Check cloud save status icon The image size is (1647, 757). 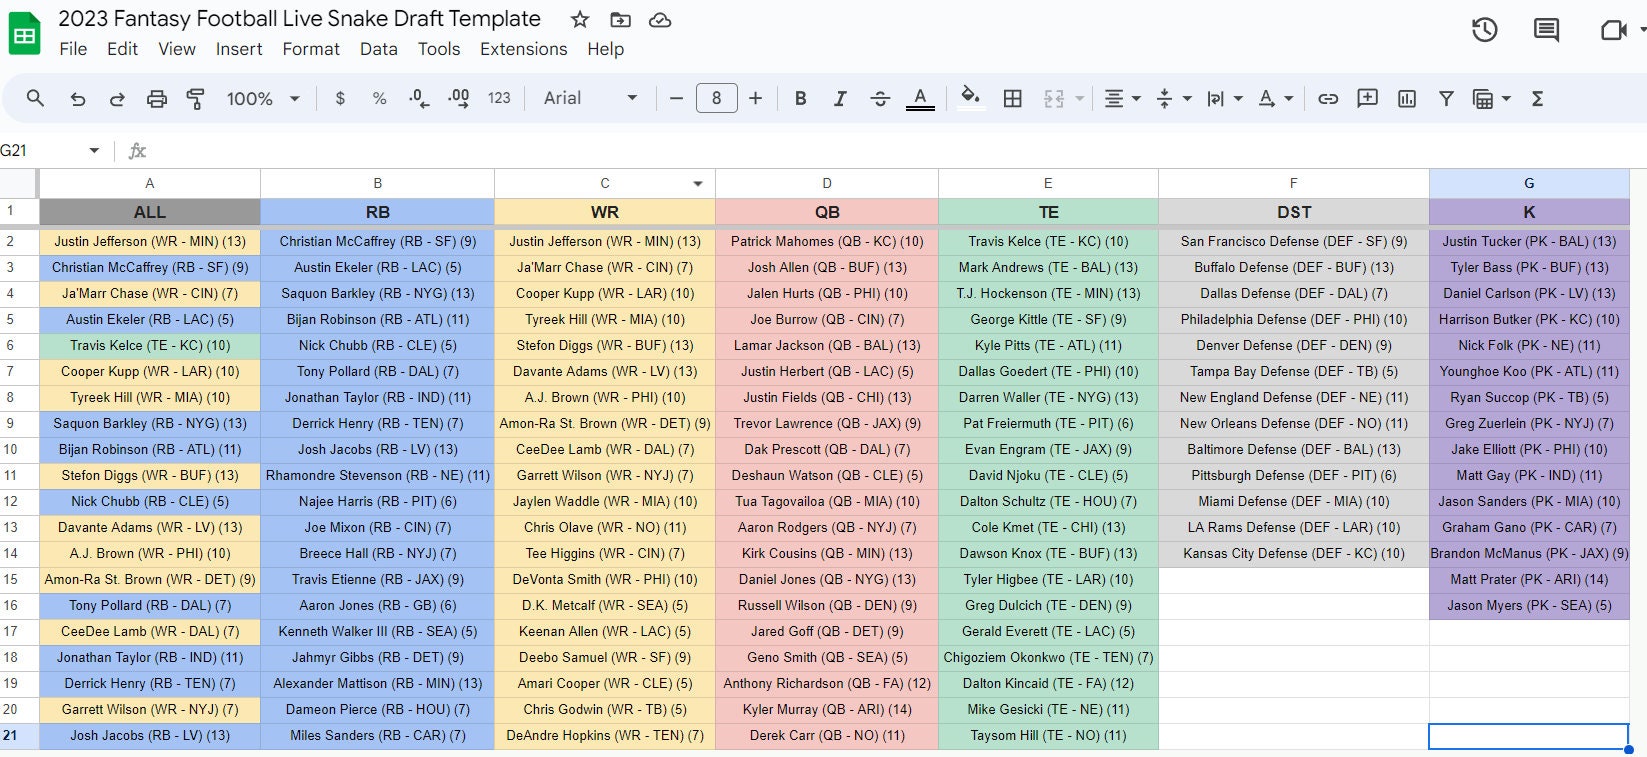pyautogui.click(x=660, y=20)
